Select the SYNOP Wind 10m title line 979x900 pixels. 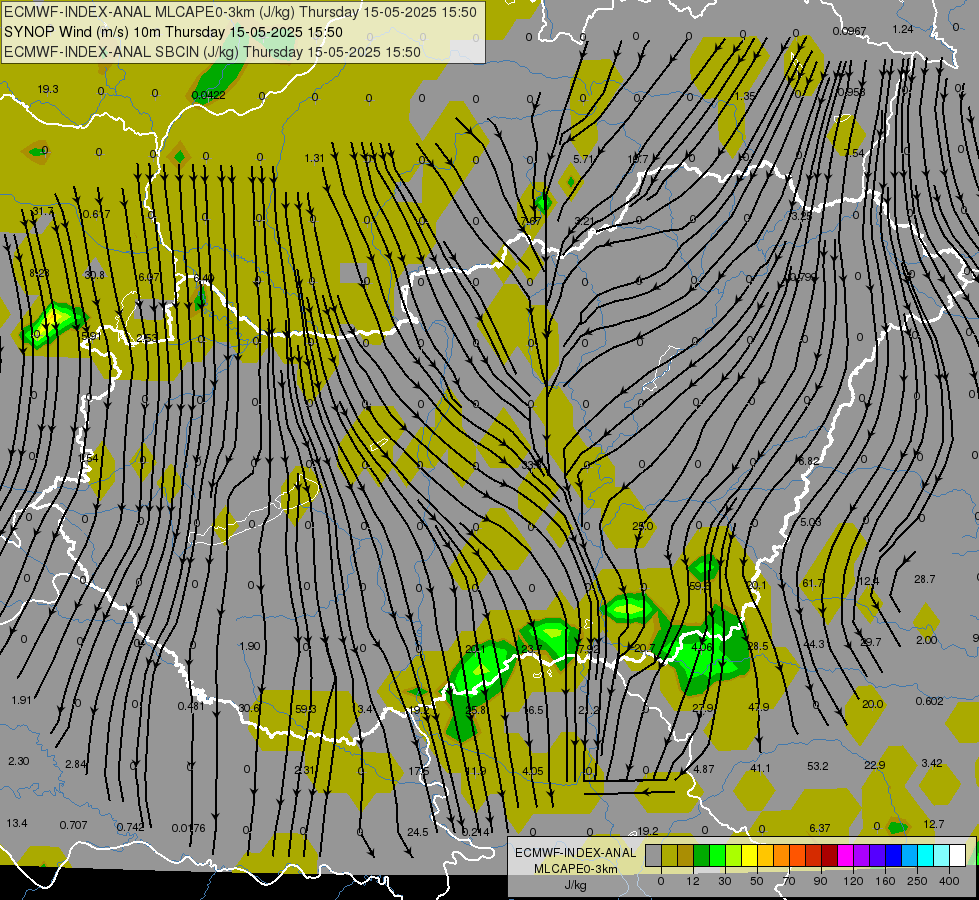click(174, 32)
